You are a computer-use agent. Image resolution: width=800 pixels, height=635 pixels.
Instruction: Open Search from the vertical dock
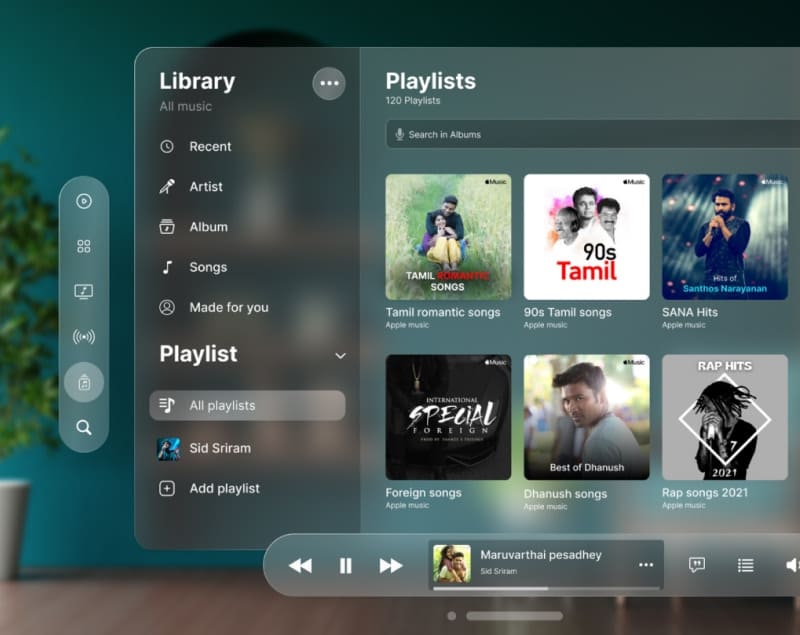83,426
